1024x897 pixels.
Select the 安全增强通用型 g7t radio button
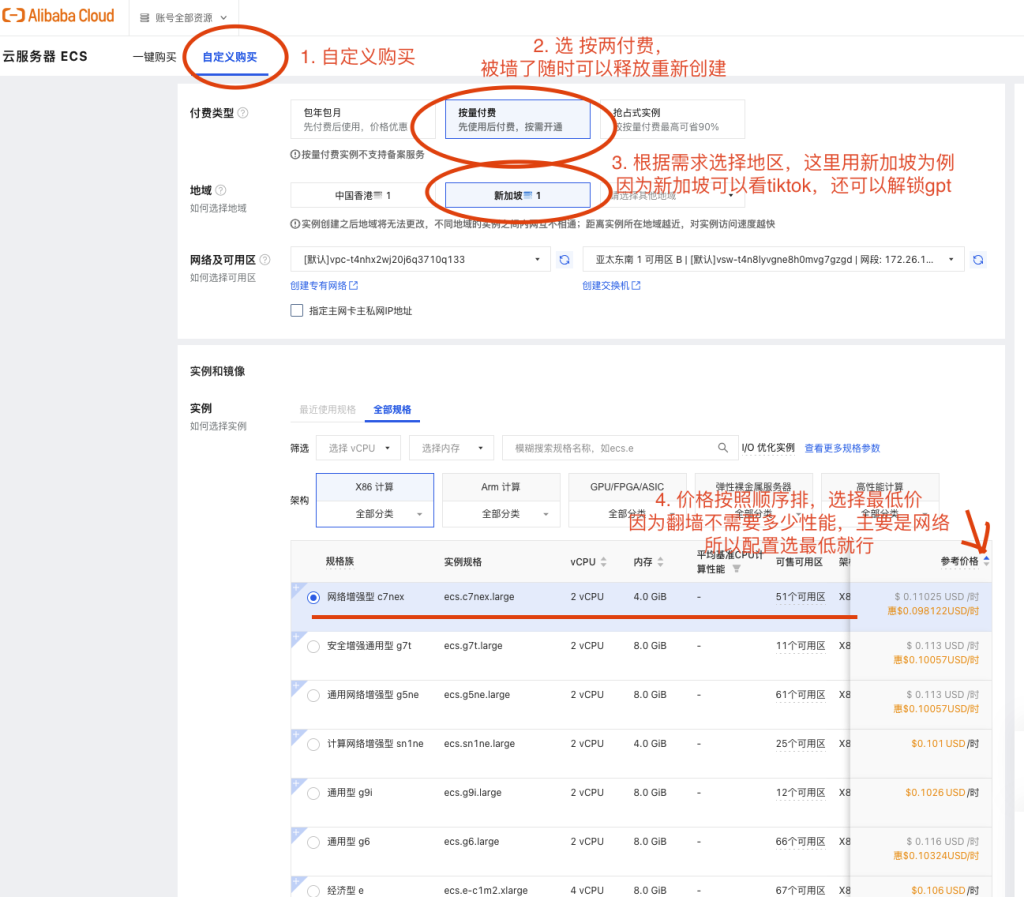pos(313,646)
